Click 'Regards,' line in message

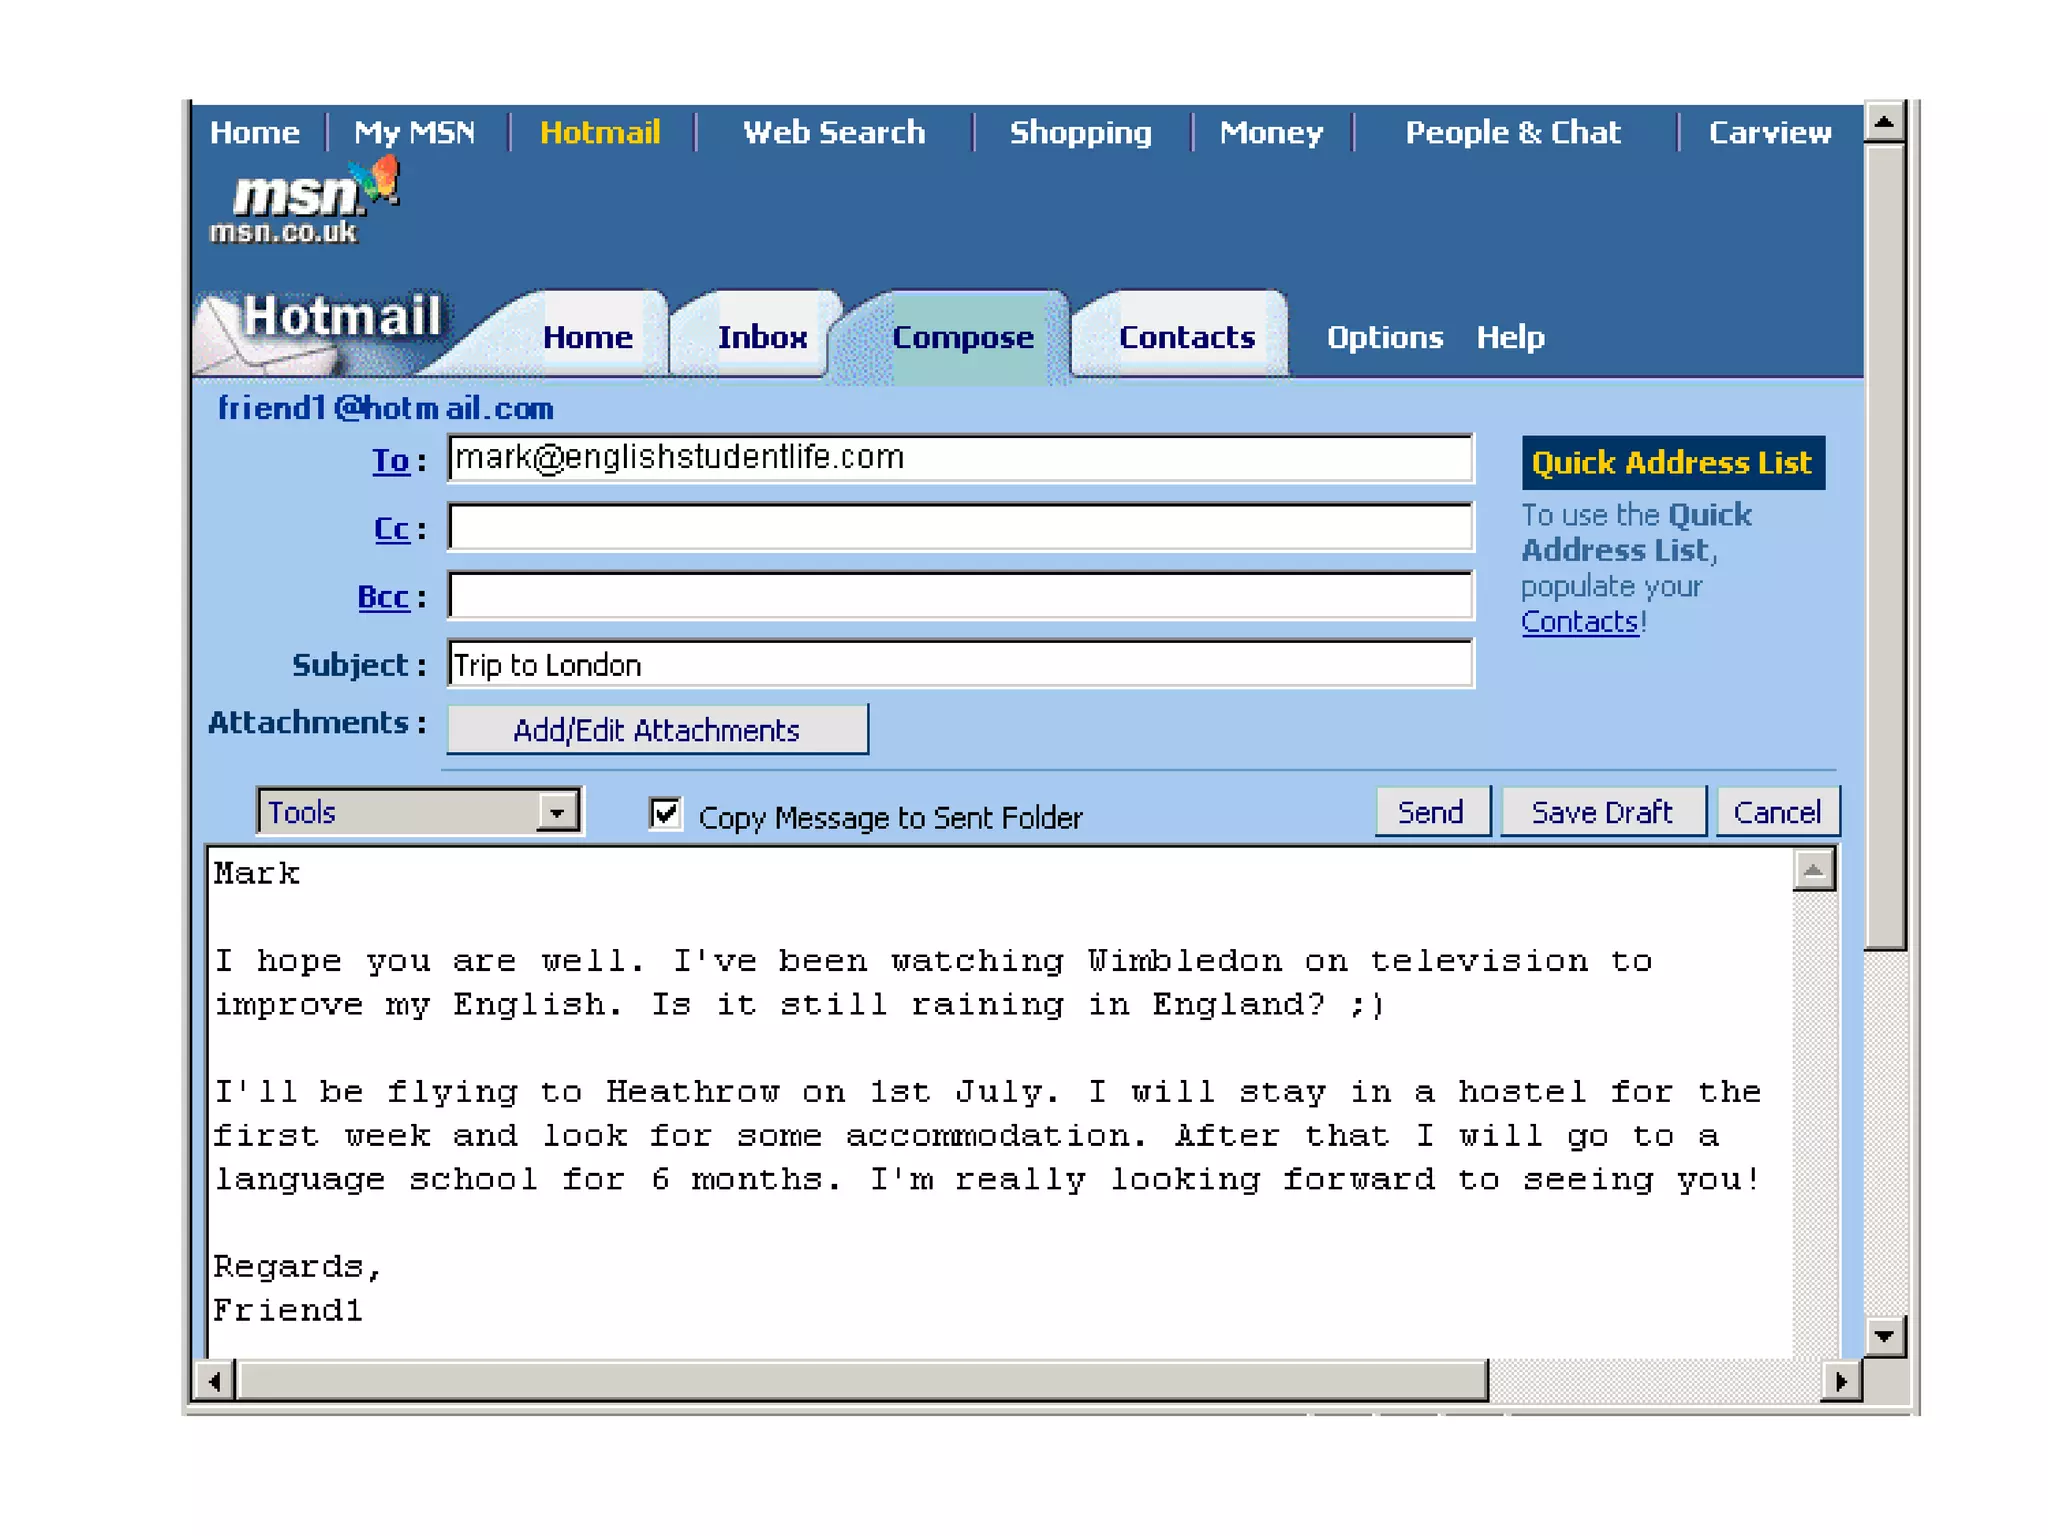click(x=297, y=1267)
